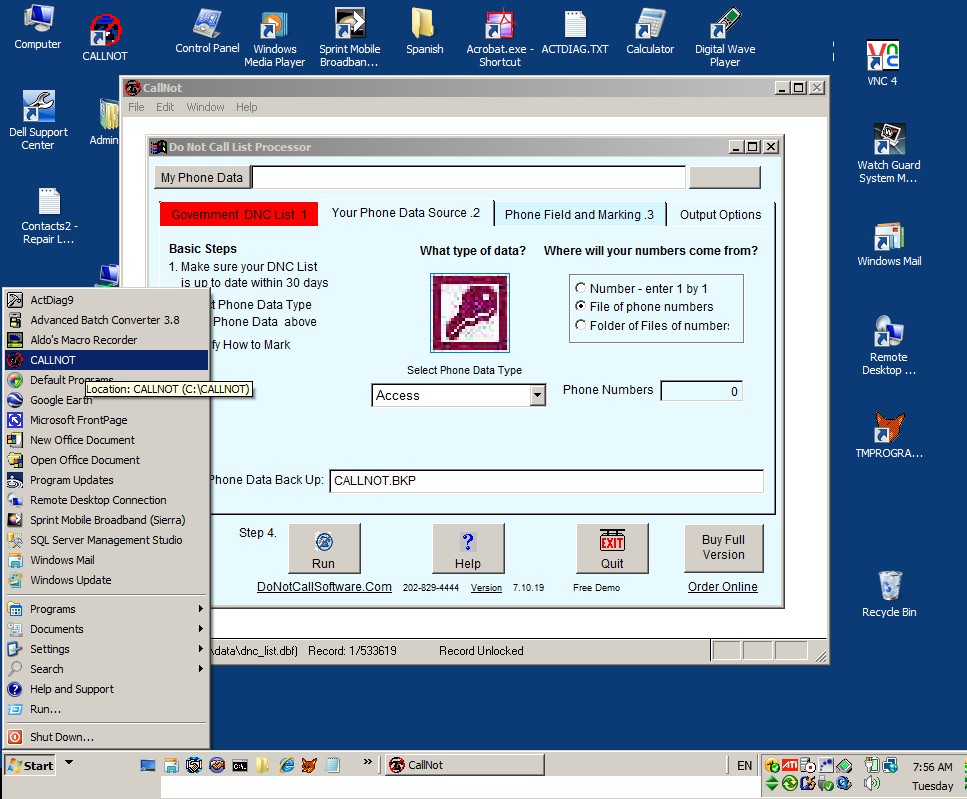The width and height of the screenshot is (967, 799).
Task: Select ActDiag9 in the Start menu
Action: [x=106, y=300]
